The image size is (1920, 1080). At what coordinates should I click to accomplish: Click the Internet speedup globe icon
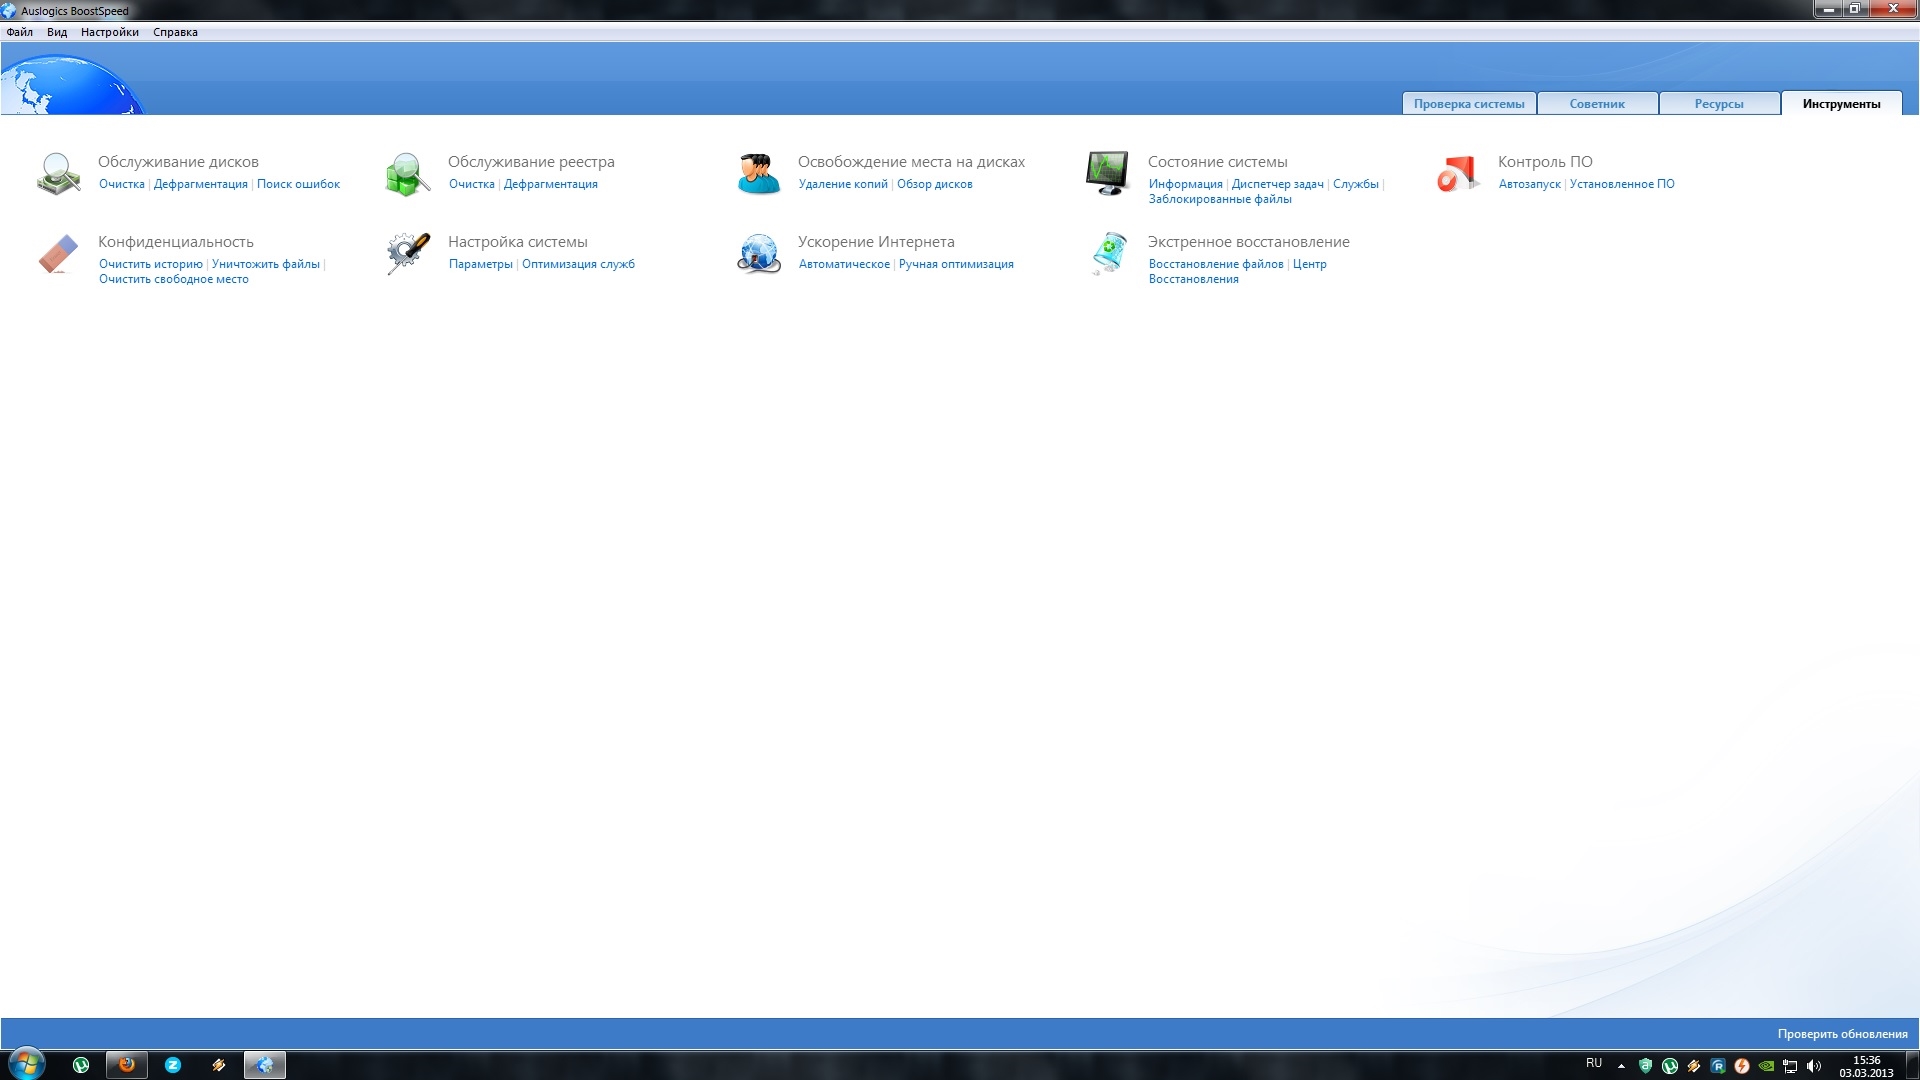point(758,254)
